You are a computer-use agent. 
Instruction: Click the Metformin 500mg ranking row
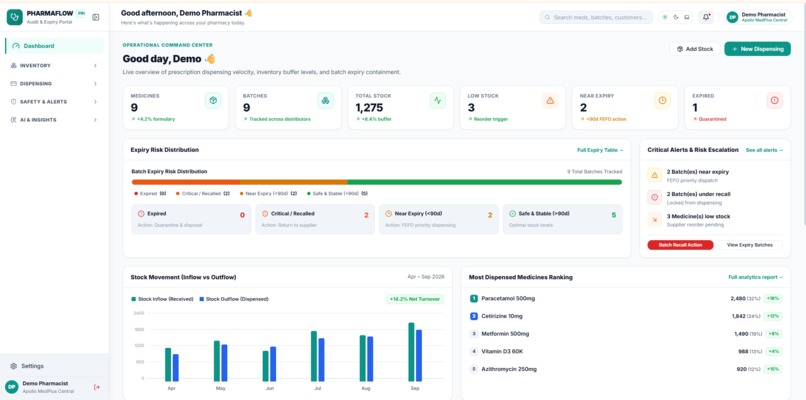626,334
